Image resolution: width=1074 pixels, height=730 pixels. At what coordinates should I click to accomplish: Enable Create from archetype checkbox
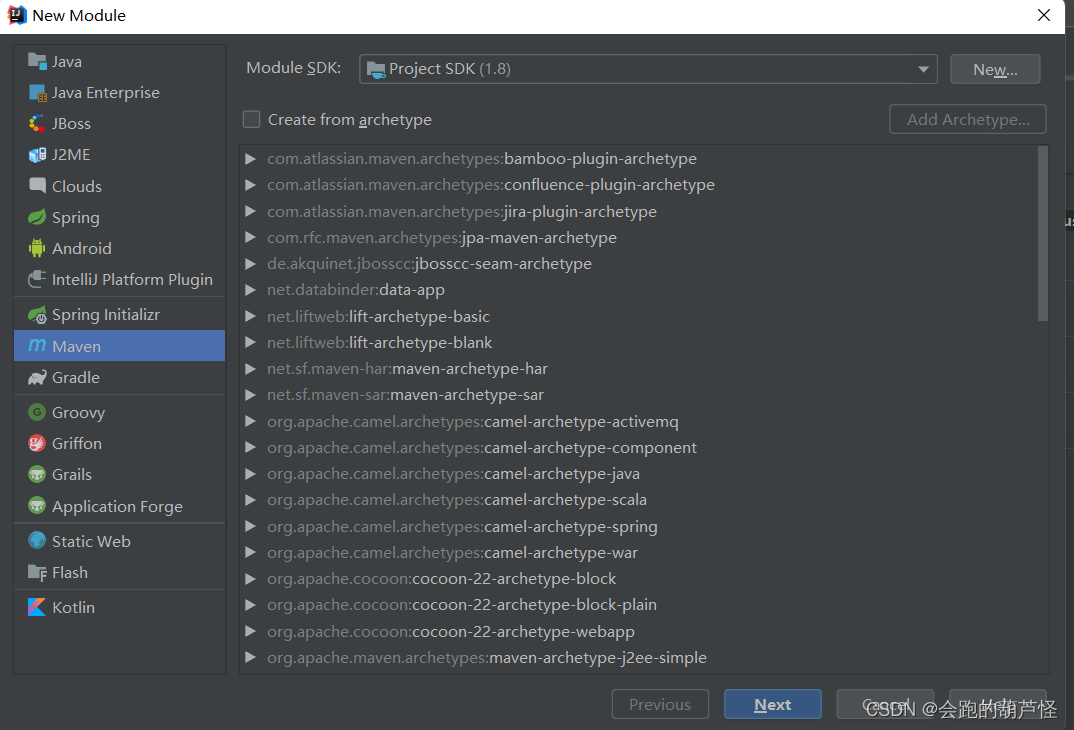251,119
